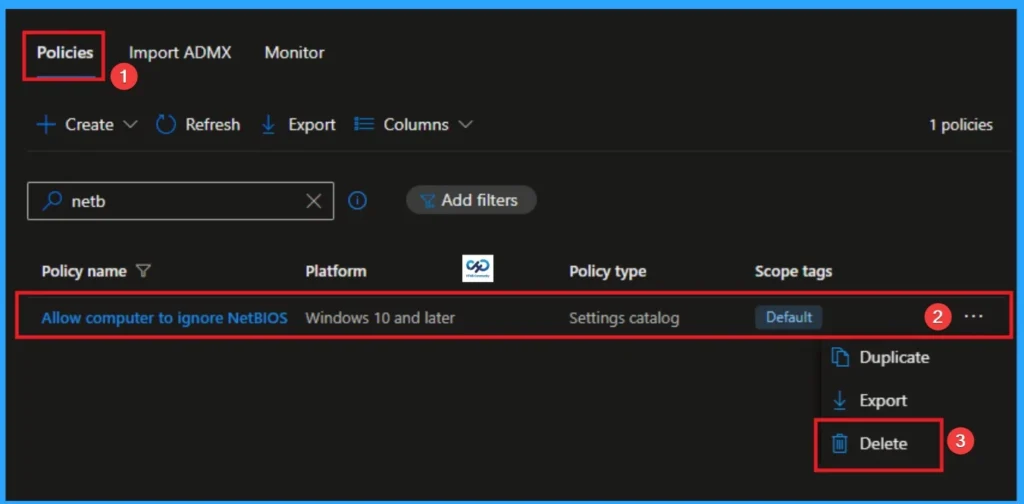Click the Add filters button
1024x504 pixels.
click(x=471, y=200)
